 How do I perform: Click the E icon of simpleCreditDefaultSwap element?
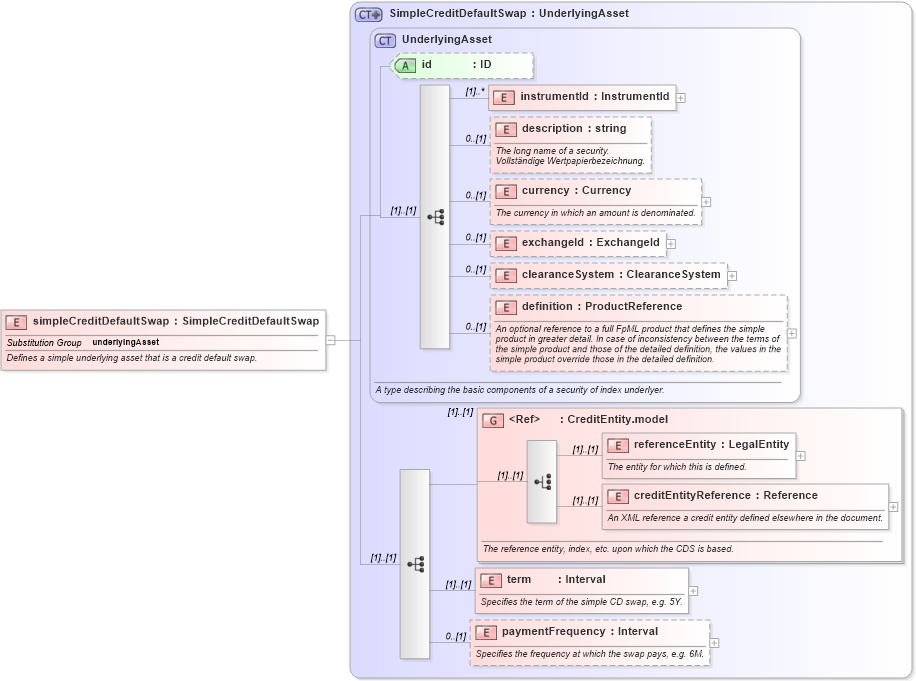(16, 322)
